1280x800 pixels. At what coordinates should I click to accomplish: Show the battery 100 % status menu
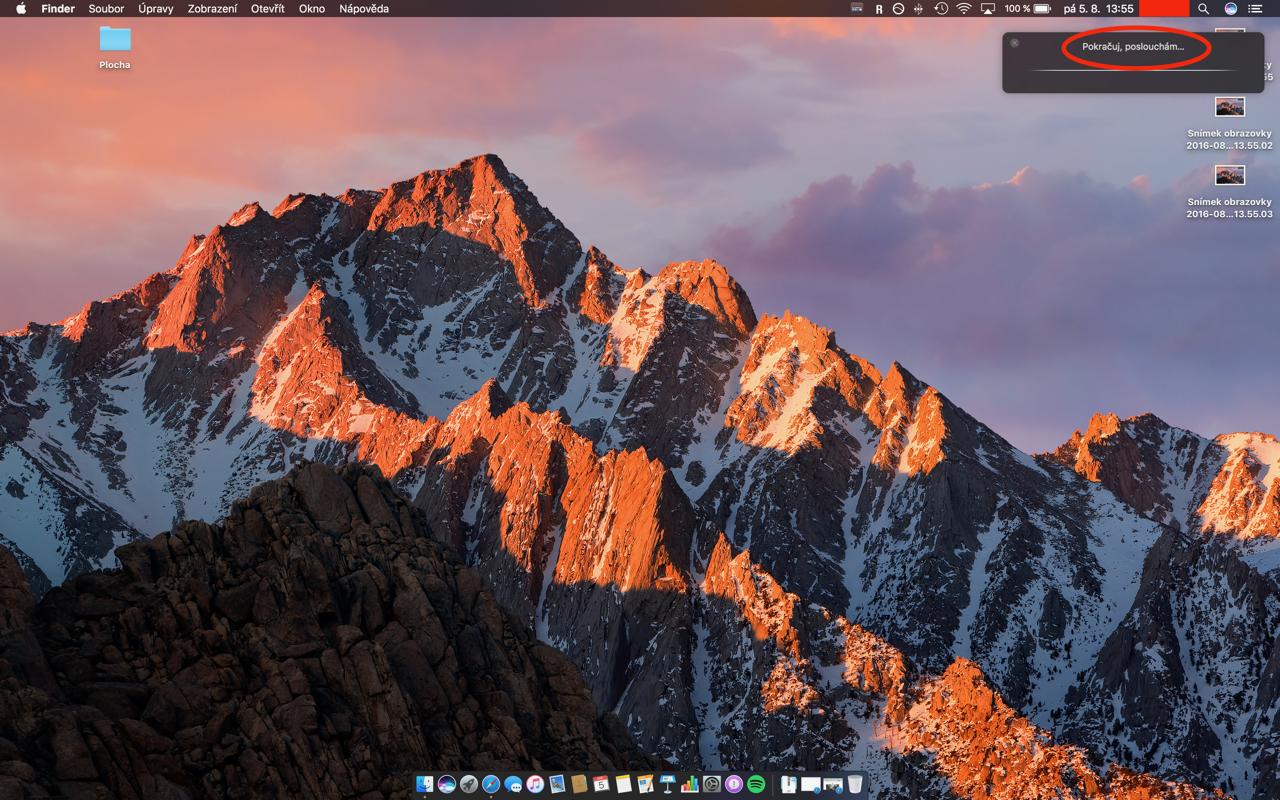[1028, 9]
